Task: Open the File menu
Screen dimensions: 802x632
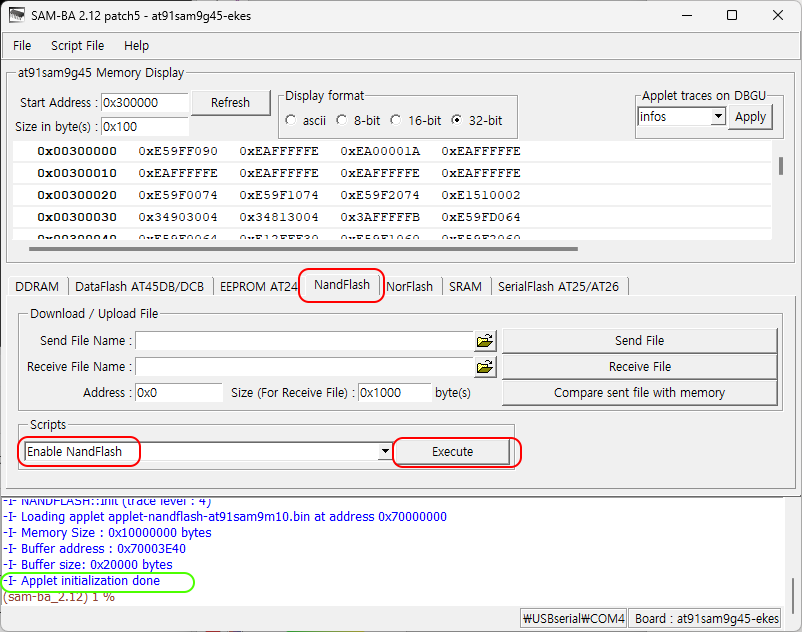Action: [x=22, y=46]
